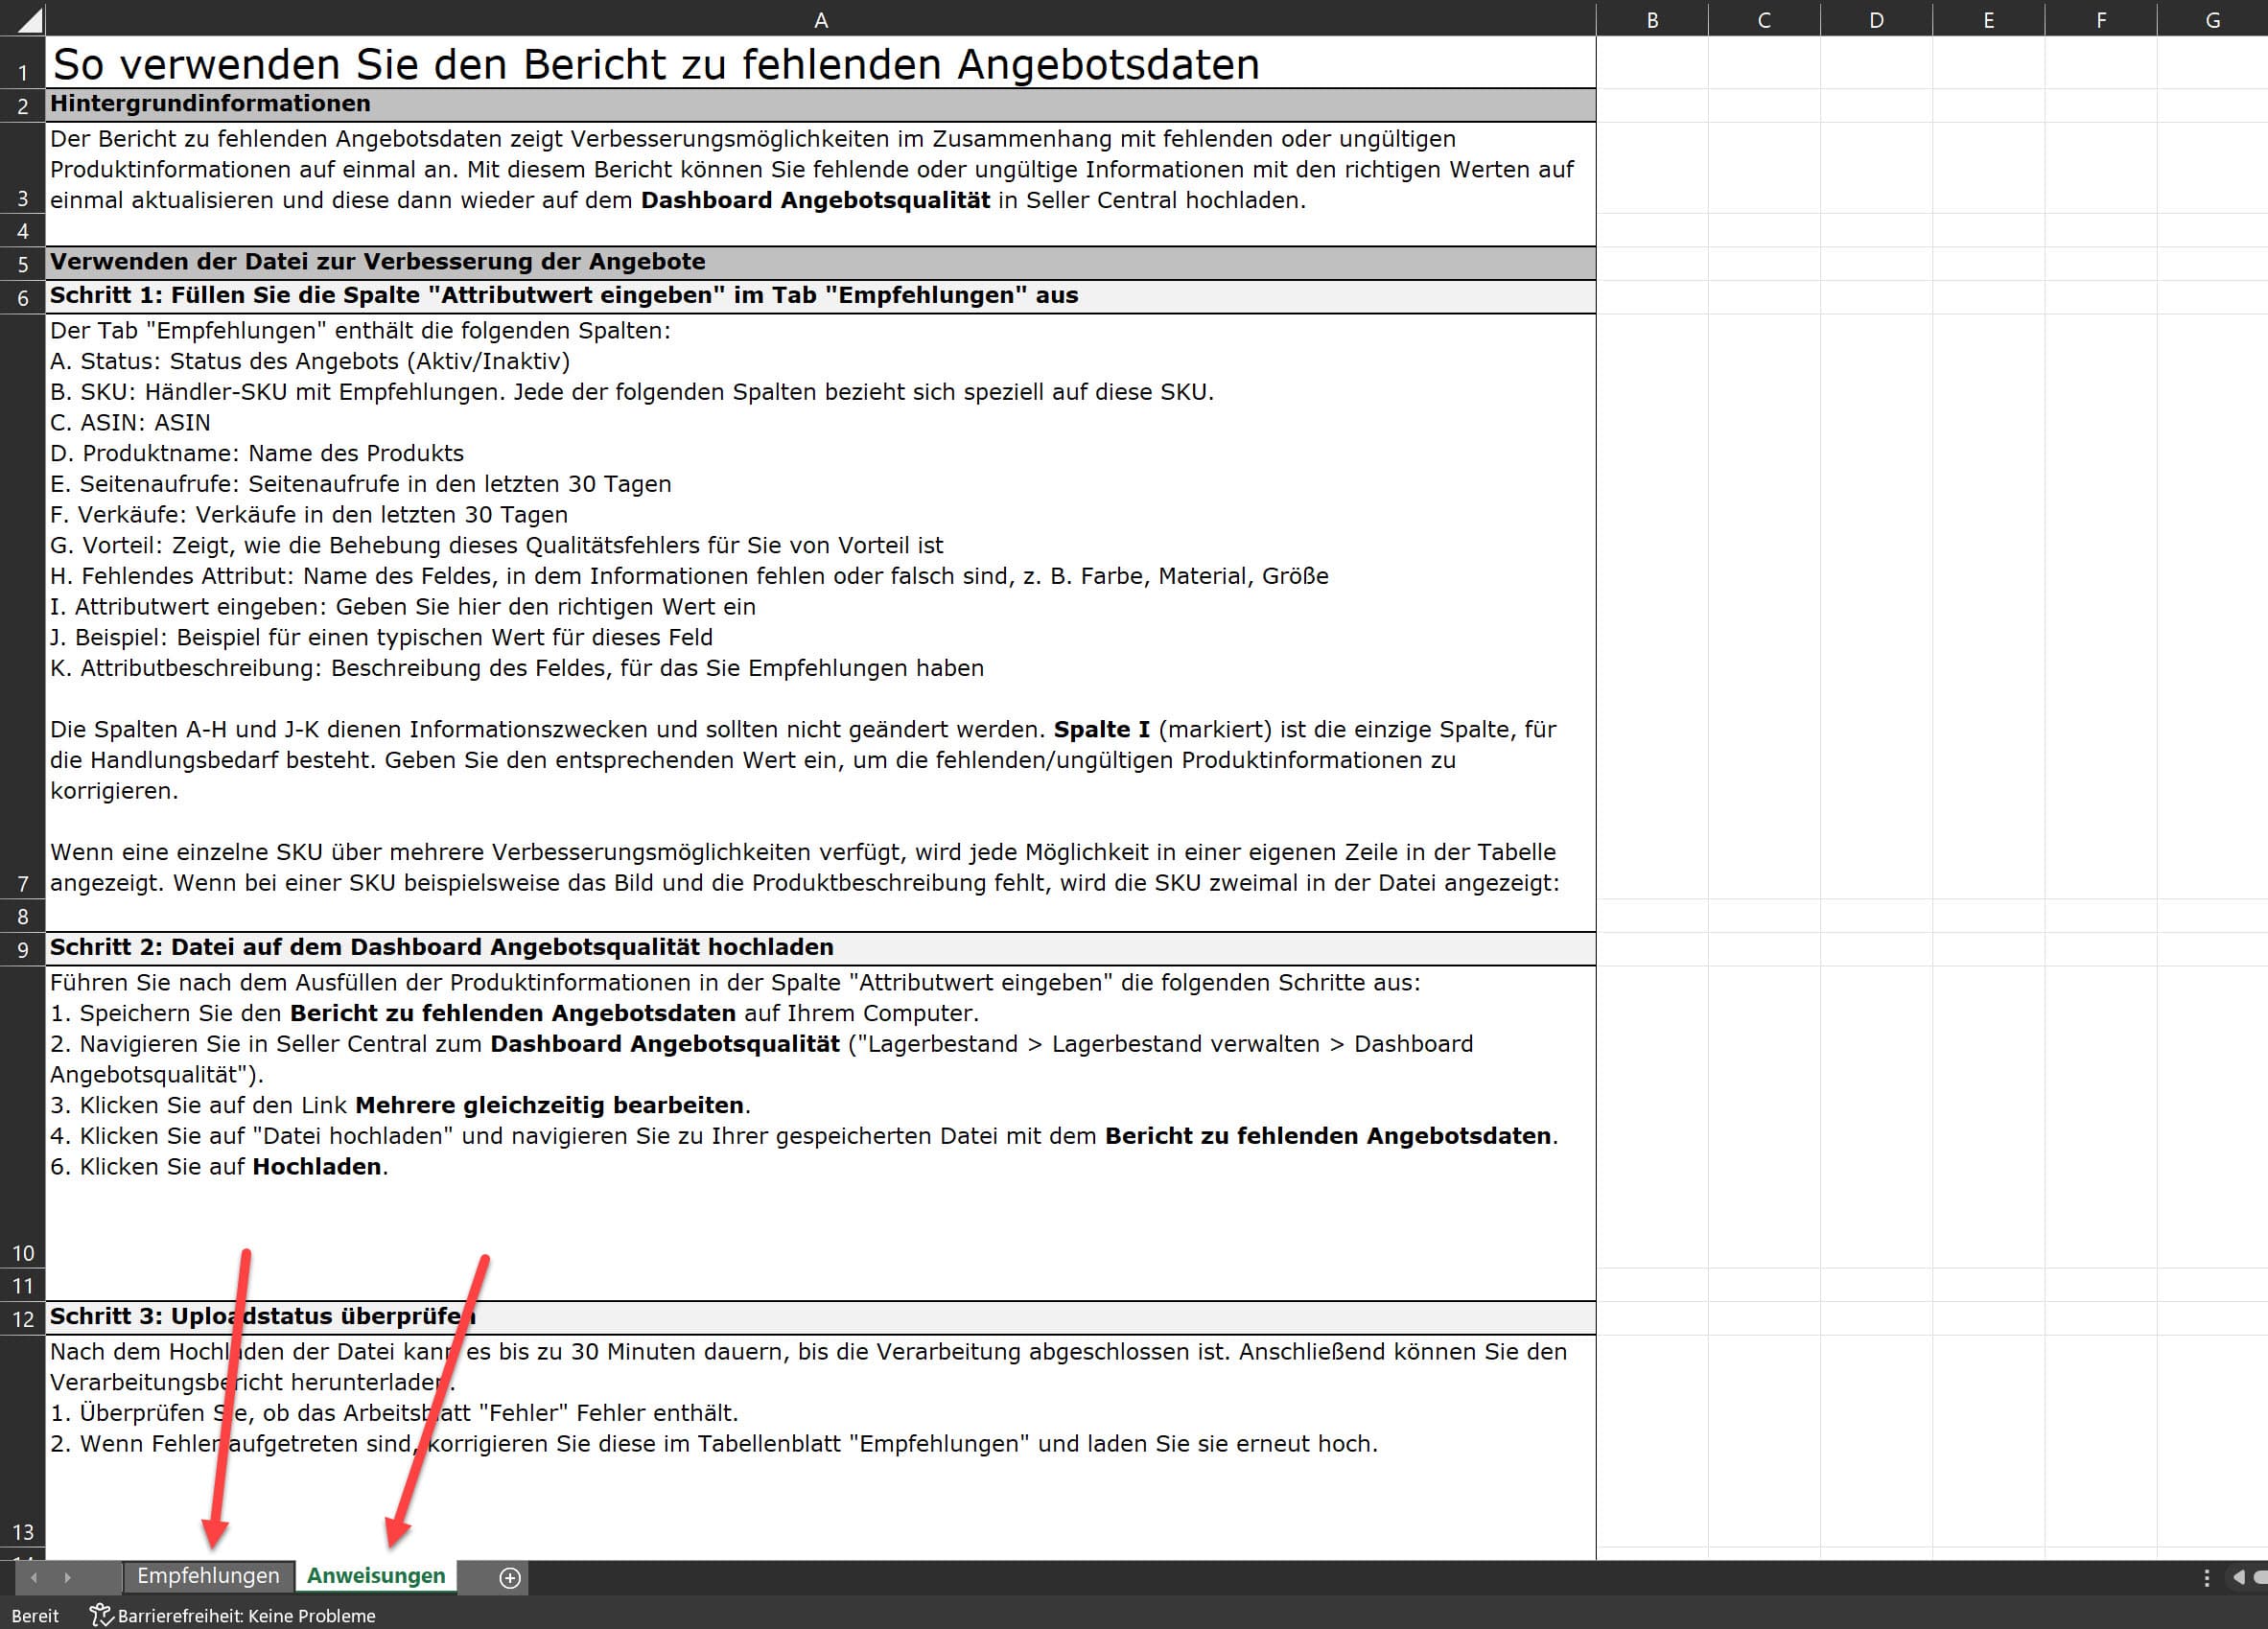Select row 9 header
This screenshot has width=2268, height=1629.
[22, 949]
